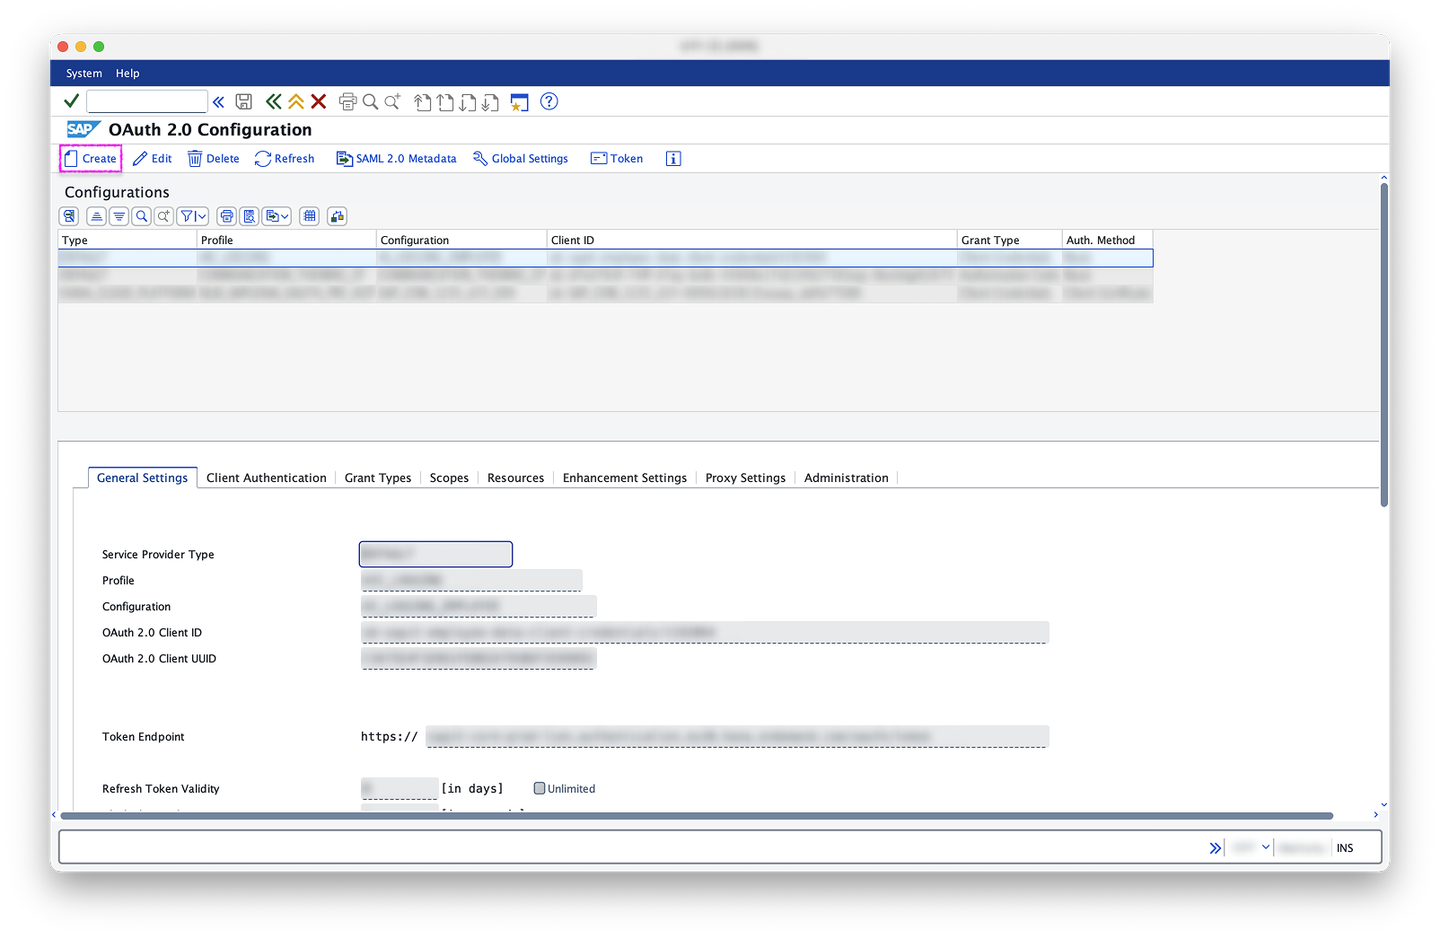Sort the Configurations table descending
1440x938 pixels.
pos(119,216)
